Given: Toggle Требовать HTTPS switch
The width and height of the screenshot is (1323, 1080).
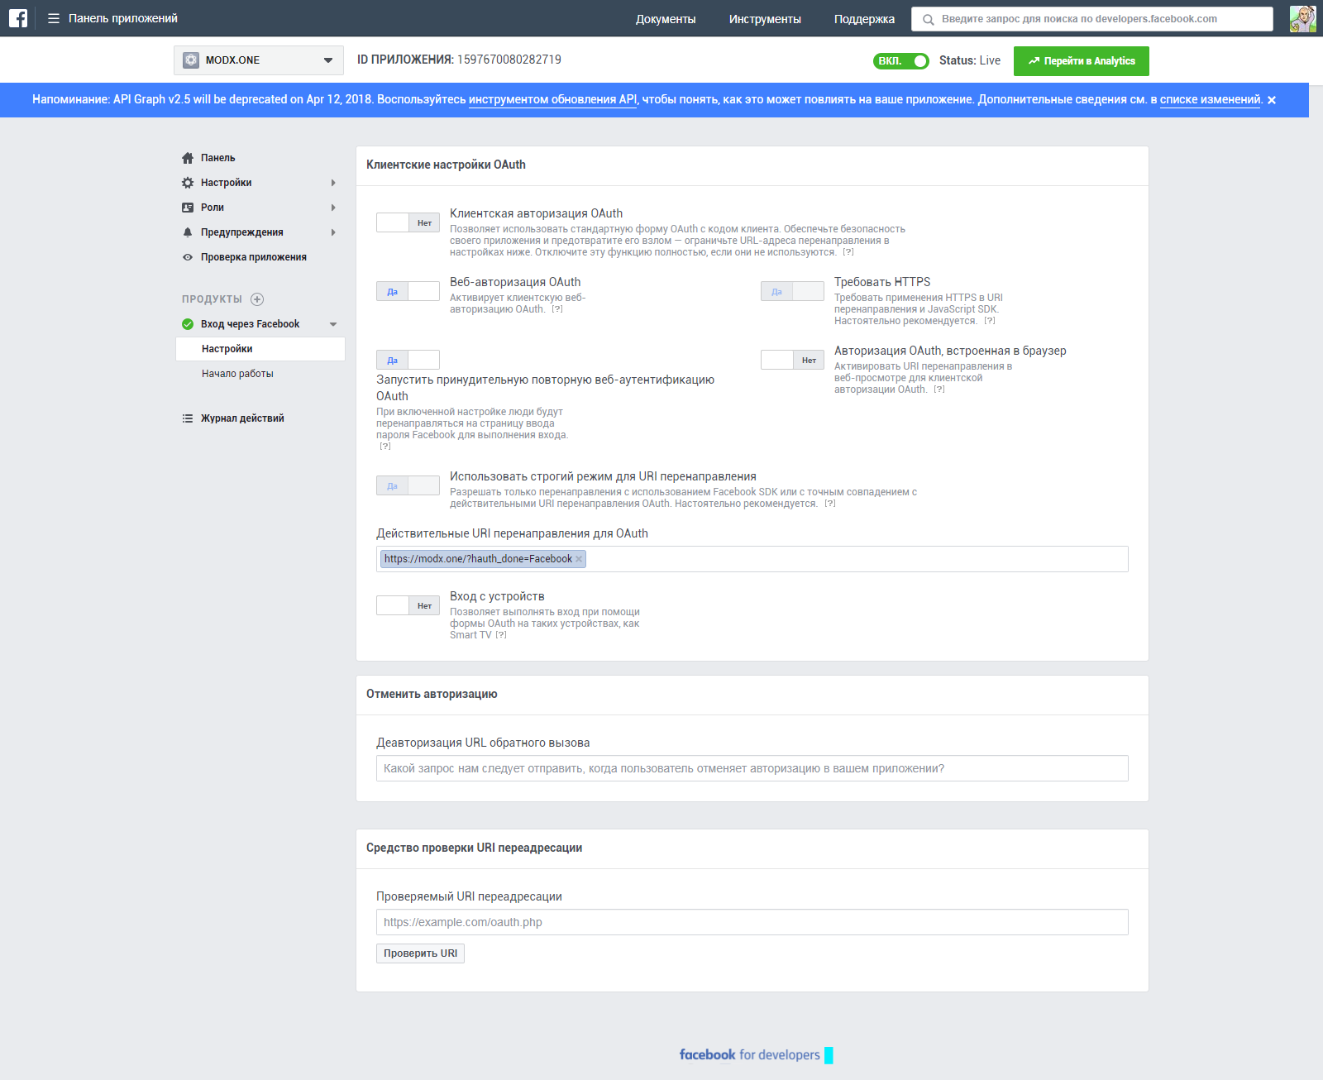Looking at the screenshot, I should (792, 292).
